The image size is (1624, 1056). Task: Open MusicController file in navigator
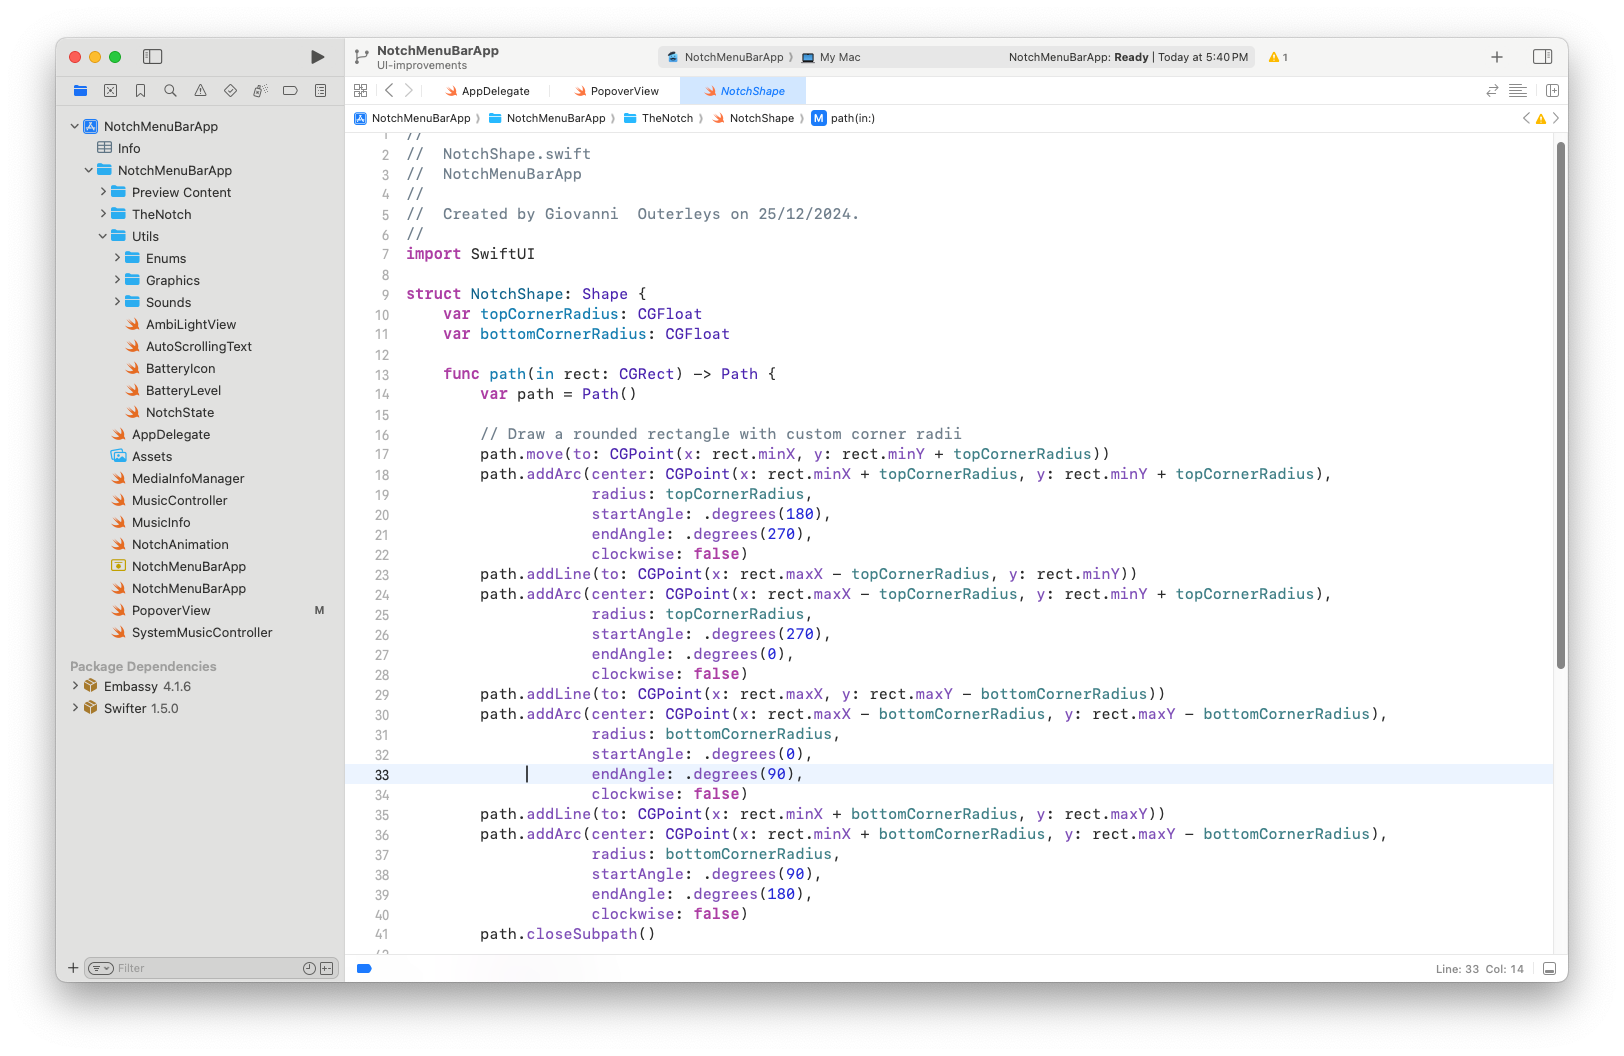coord(179,500)
